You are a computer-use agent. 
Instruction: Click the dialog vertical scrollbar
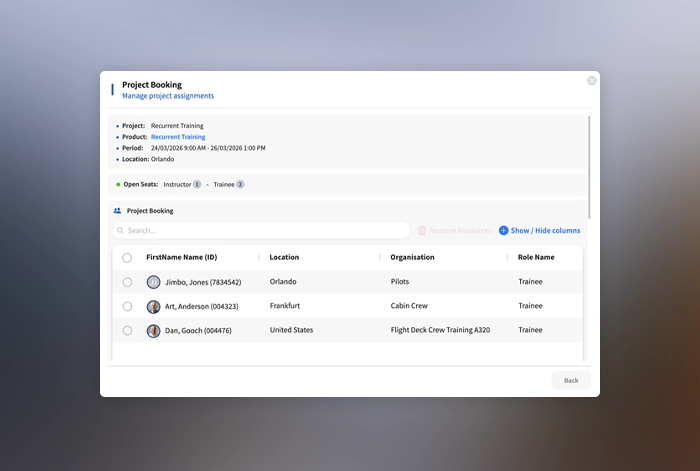coord(589,167)
